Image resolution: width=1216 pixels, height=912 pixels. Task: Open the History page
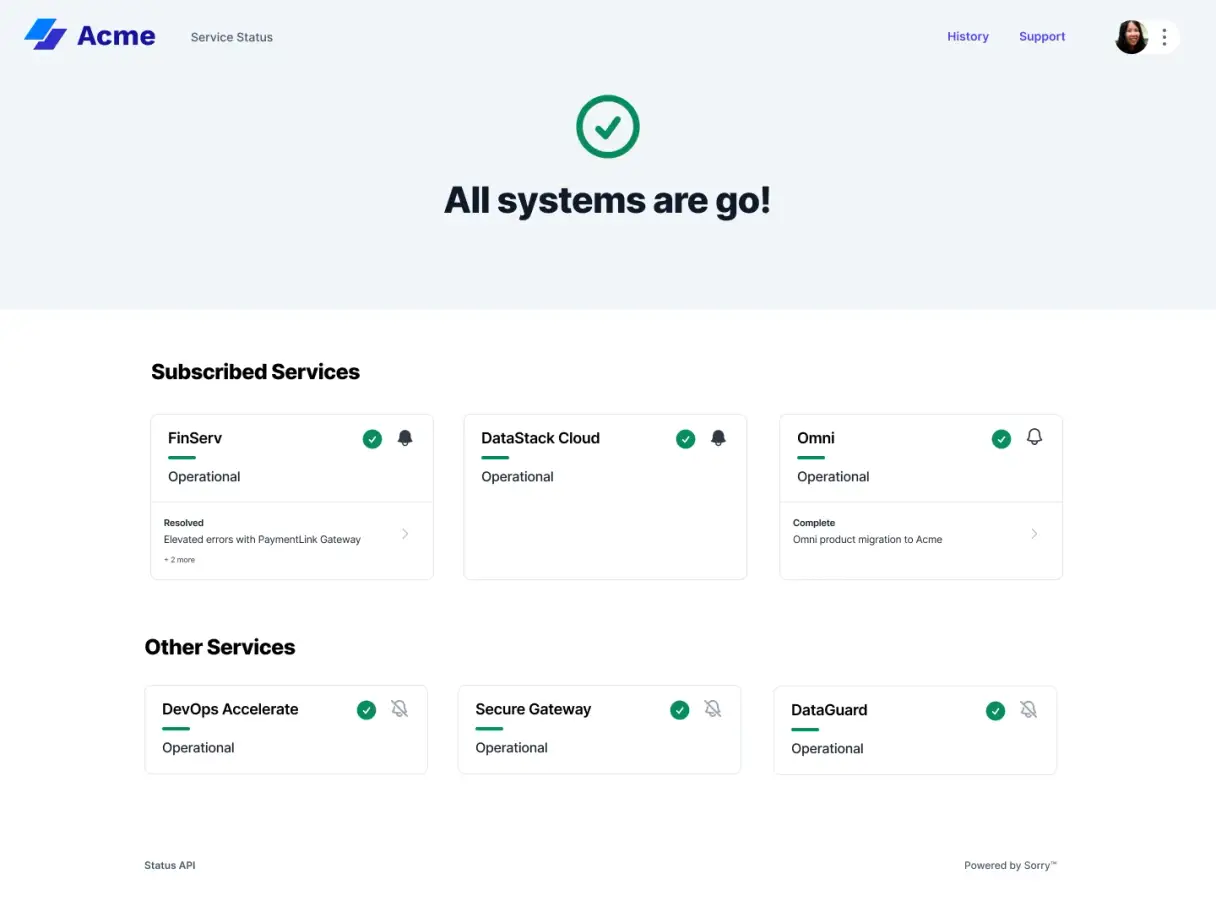967,37
